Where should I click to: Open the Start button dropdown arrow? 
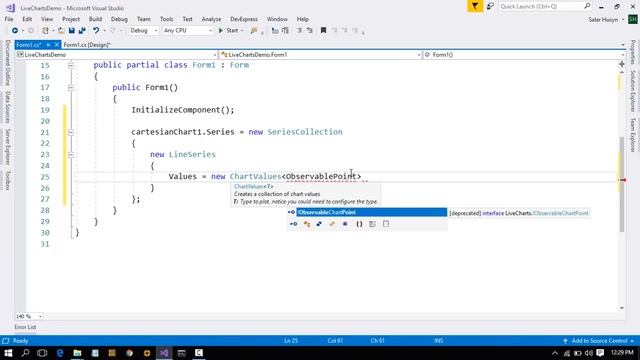coord(242,31)
